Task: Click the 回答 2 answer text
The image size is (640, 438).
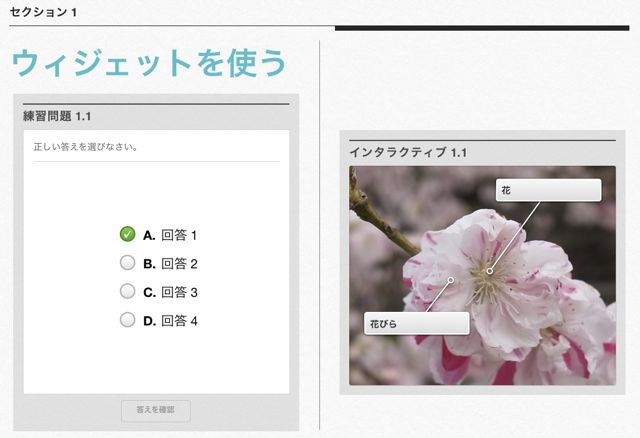Action: [x=180, y=264]
